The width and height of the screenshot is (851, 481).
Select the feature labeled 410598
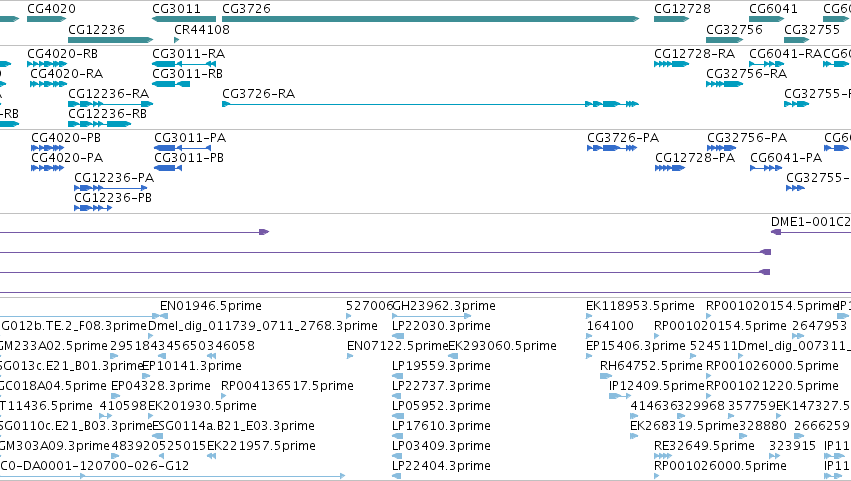[x=124, y=406]
